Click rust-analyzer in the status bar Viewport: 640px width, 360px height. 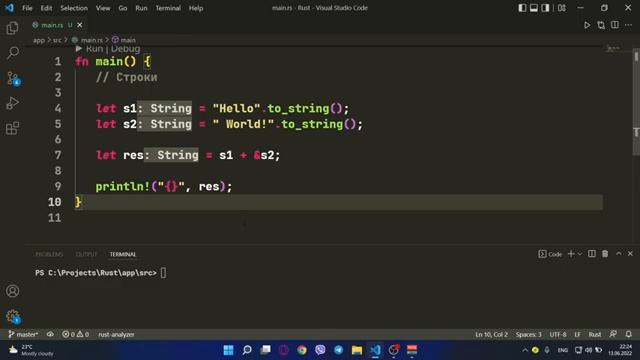pyautogui.click(x=116, y=334)
